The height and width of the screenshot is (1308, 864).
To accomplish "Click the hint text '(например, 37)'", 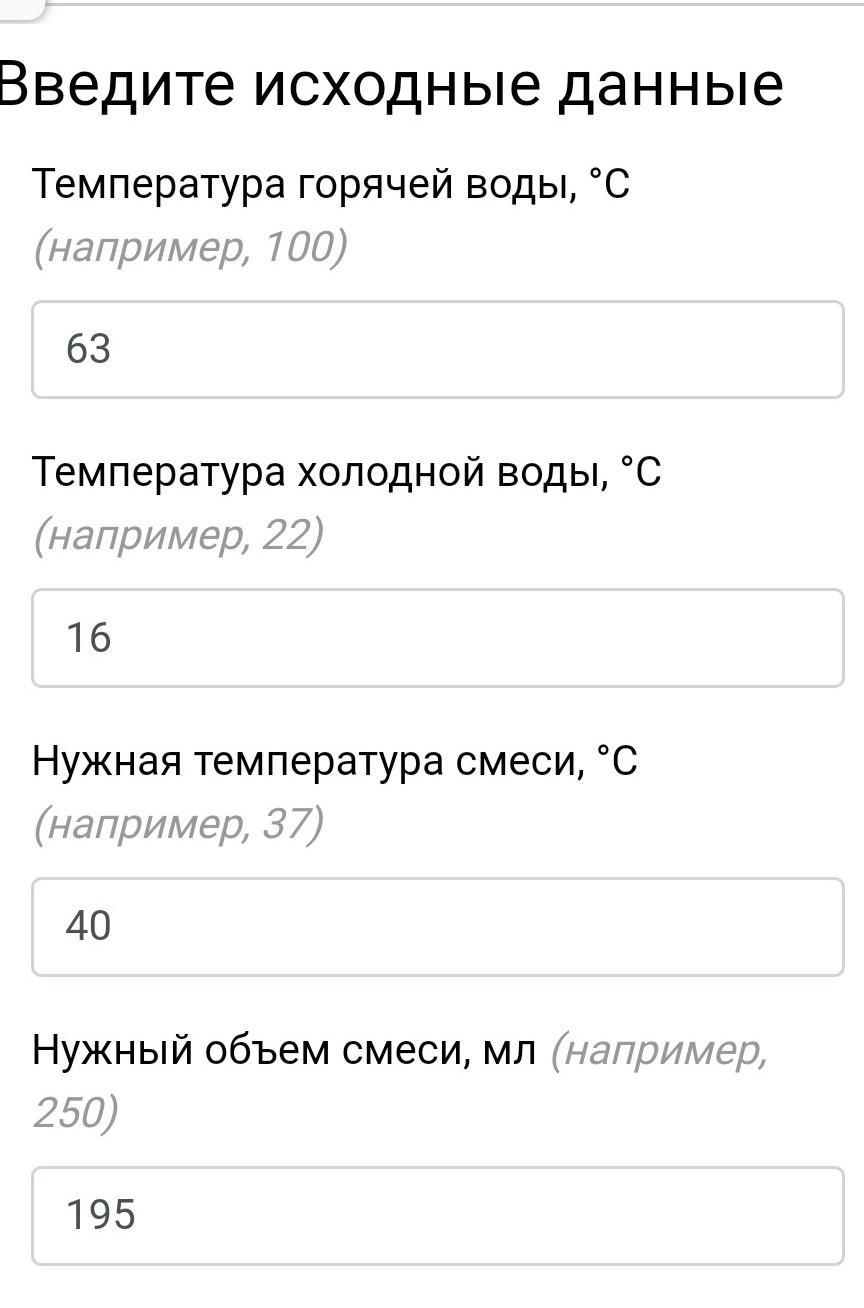I will pyautogui.click(x=178, y=825).
